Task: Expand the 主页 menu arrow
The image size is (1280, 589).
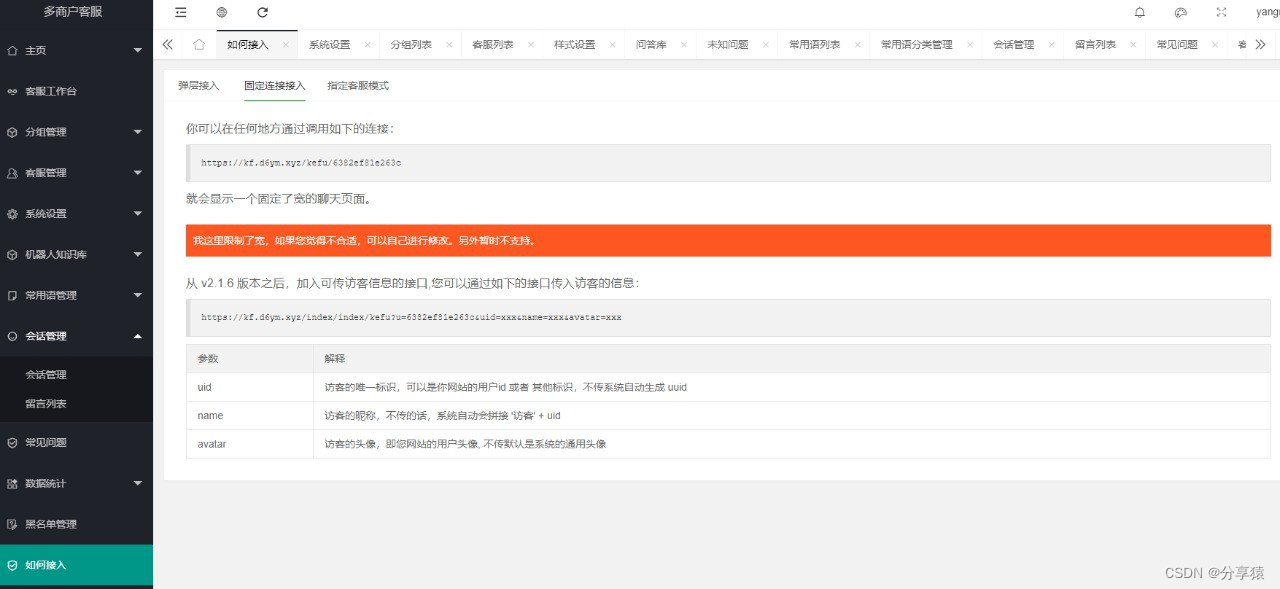Action: (x=138, y=50)
